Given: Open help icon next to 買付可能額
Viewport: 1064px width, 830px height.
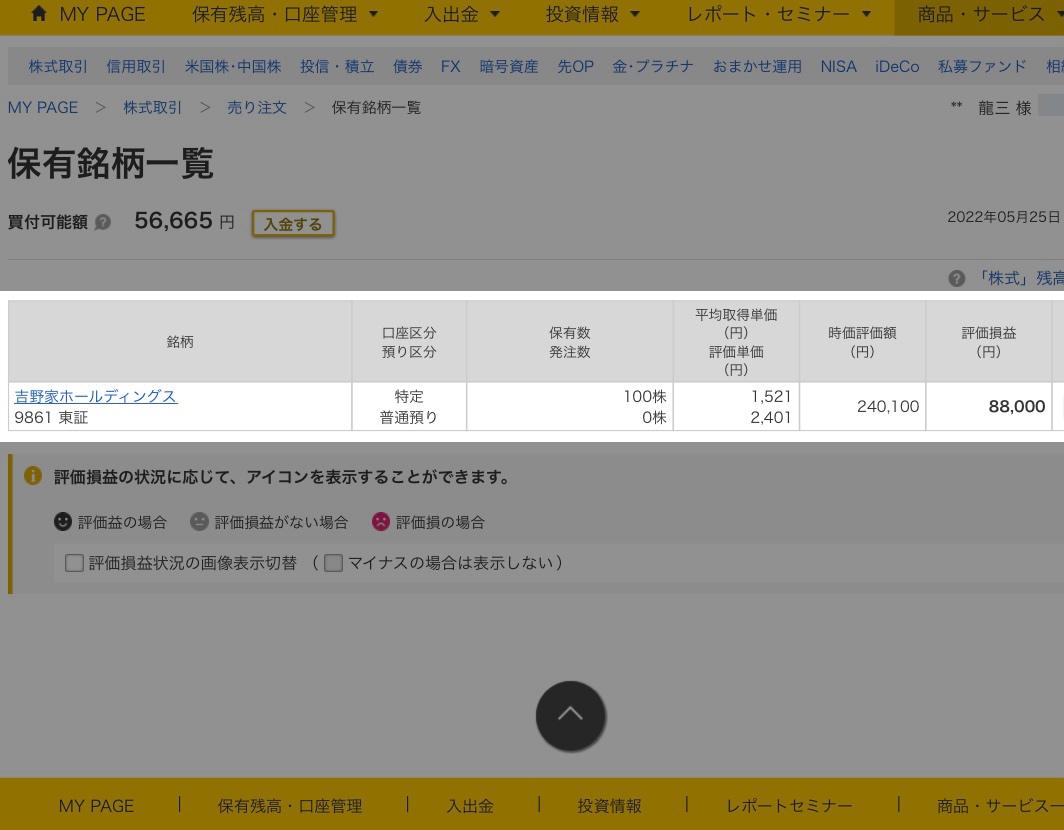Looking at the screenshot, I should point(102,222).
